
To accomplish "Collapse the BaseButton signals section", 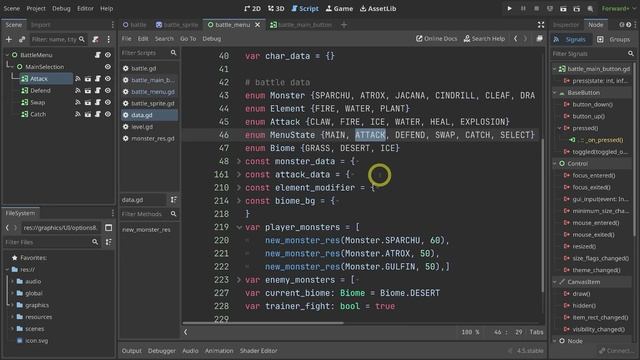I will [555, 93].
